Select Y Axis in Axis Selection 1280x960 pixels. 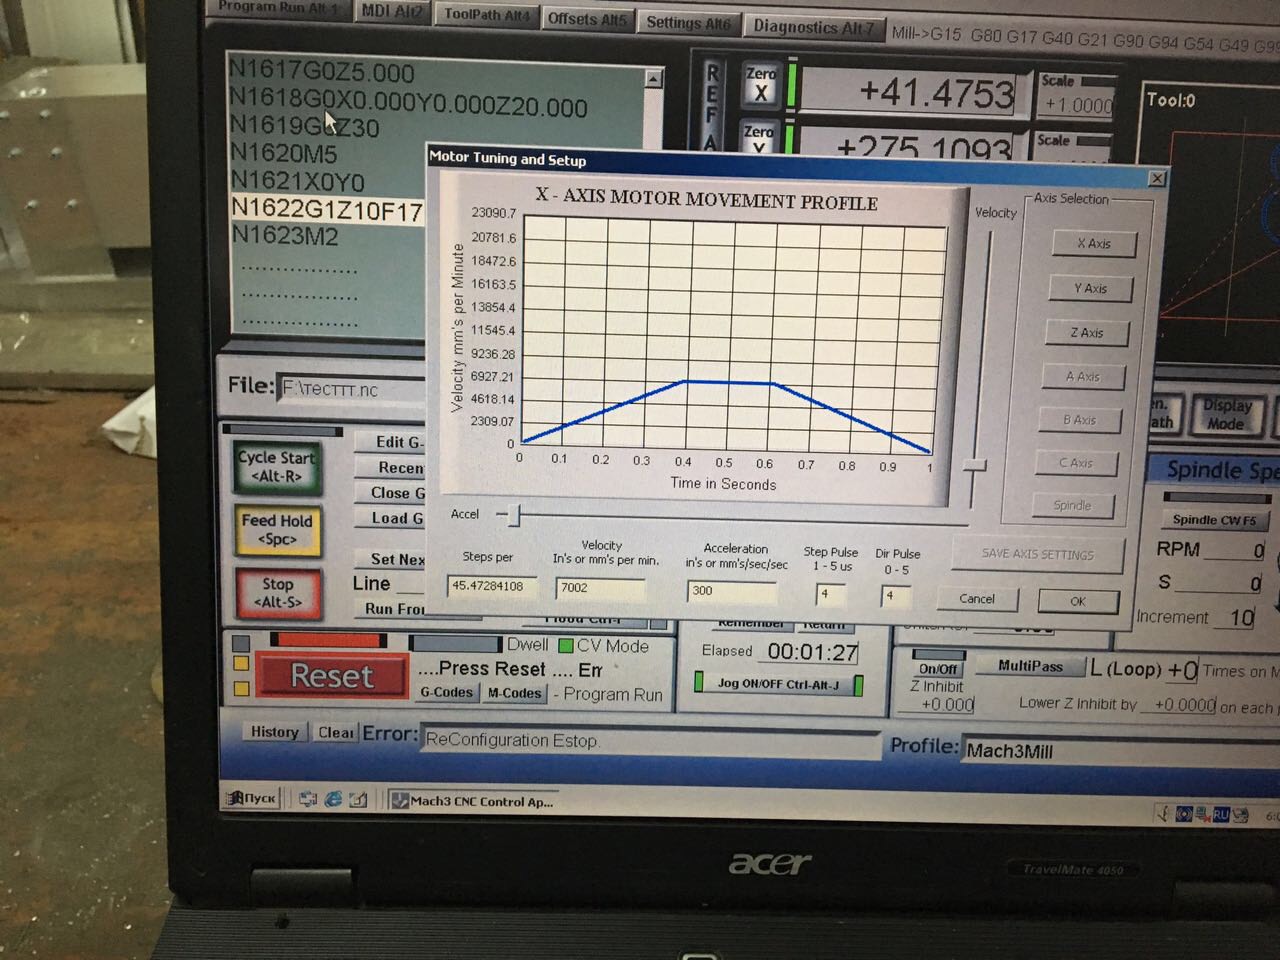pos(1090,288)
